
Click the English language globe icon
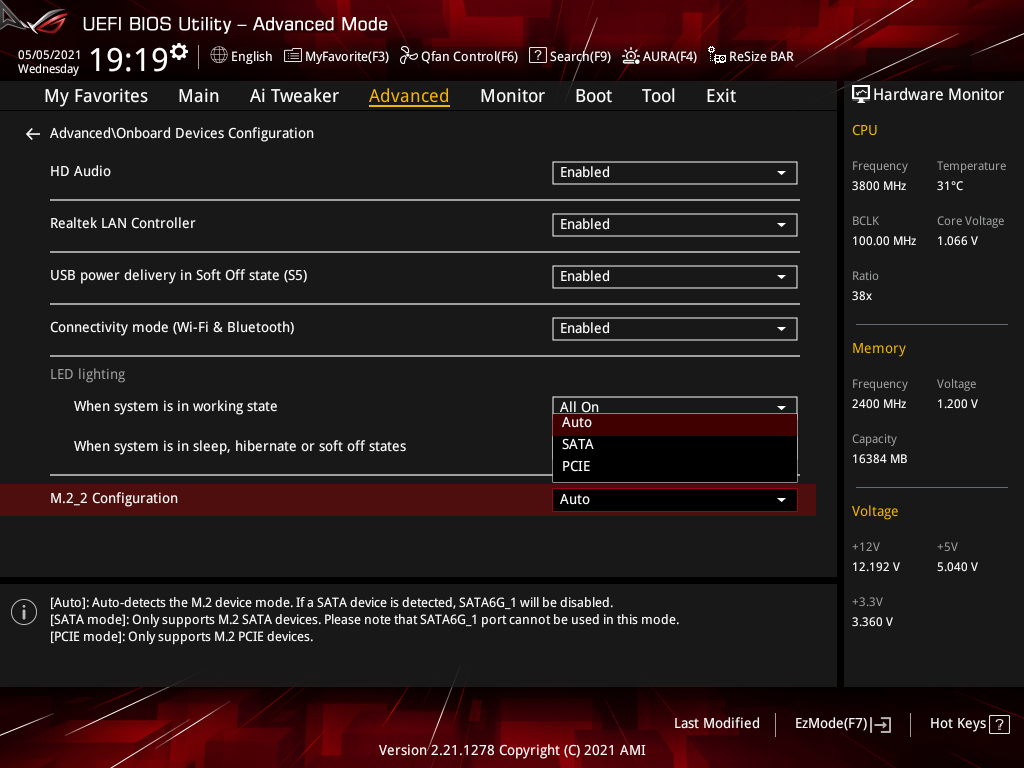point(219,56)
